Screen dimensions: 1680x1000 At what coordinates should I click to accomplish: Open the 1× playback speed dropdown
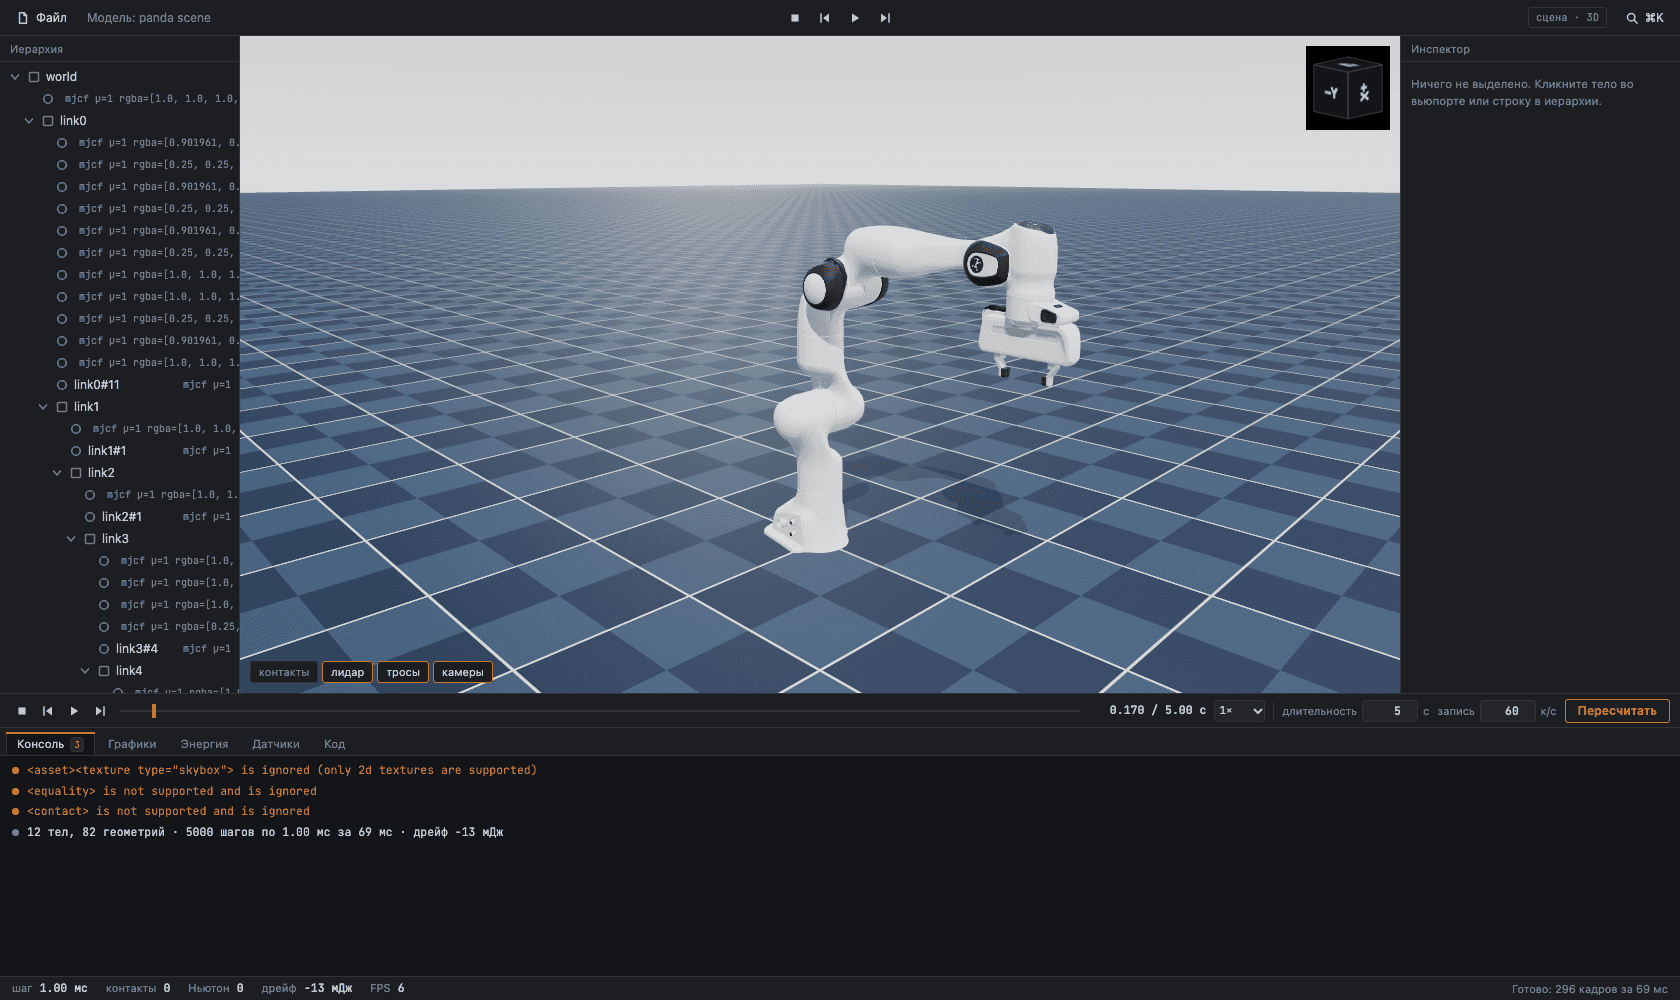1240,711
